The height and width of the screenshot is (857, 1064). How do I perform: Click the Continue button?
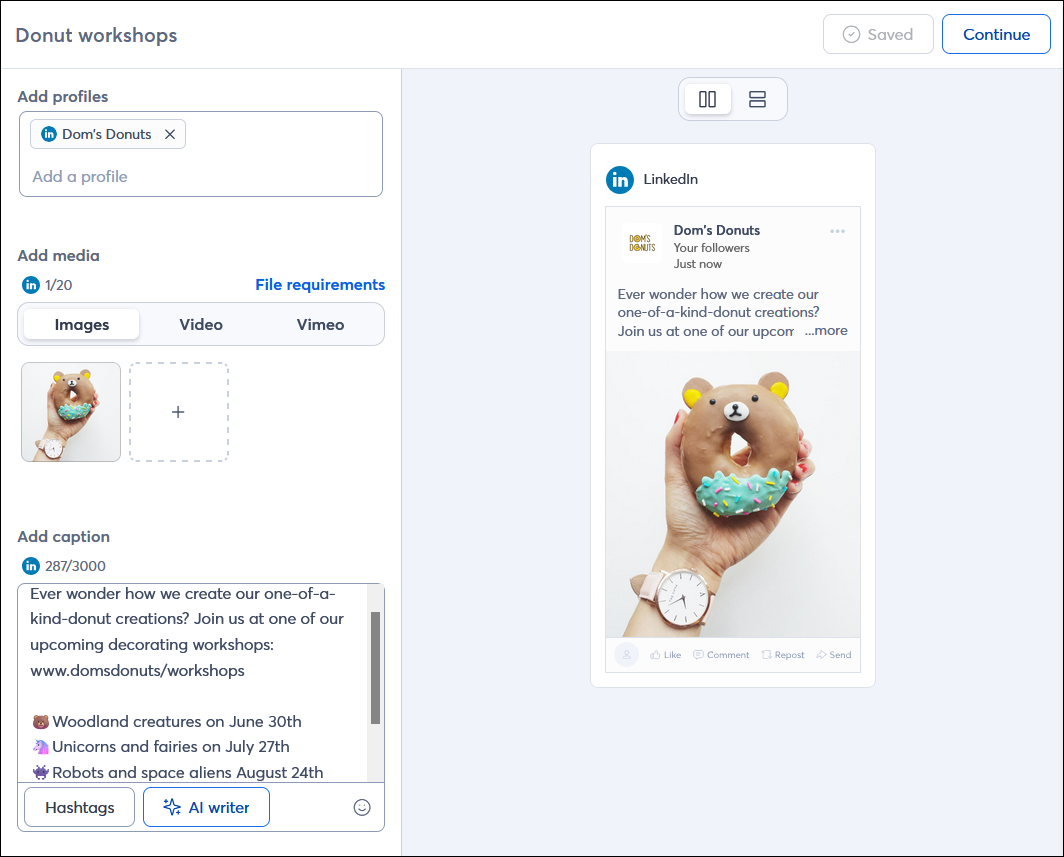click(996, 34)
